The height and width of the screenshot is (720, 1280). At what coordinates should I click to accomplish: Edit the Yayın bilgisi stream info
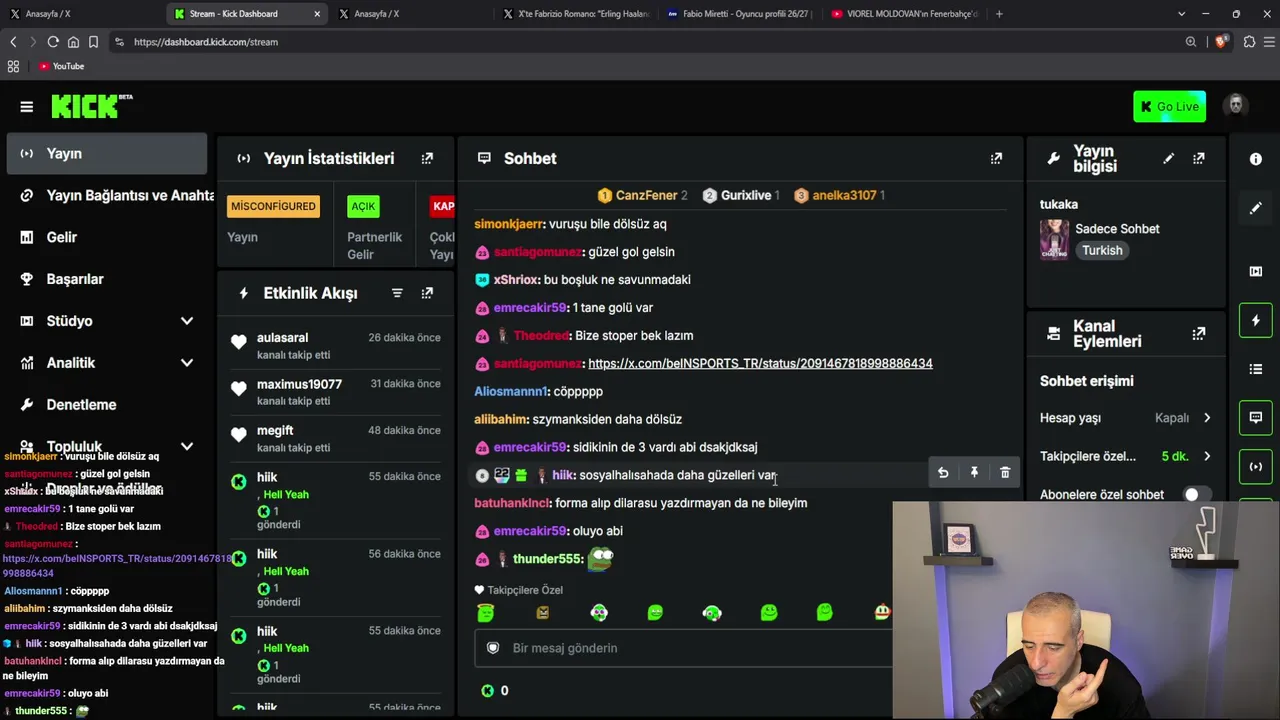coord(1168,158)
